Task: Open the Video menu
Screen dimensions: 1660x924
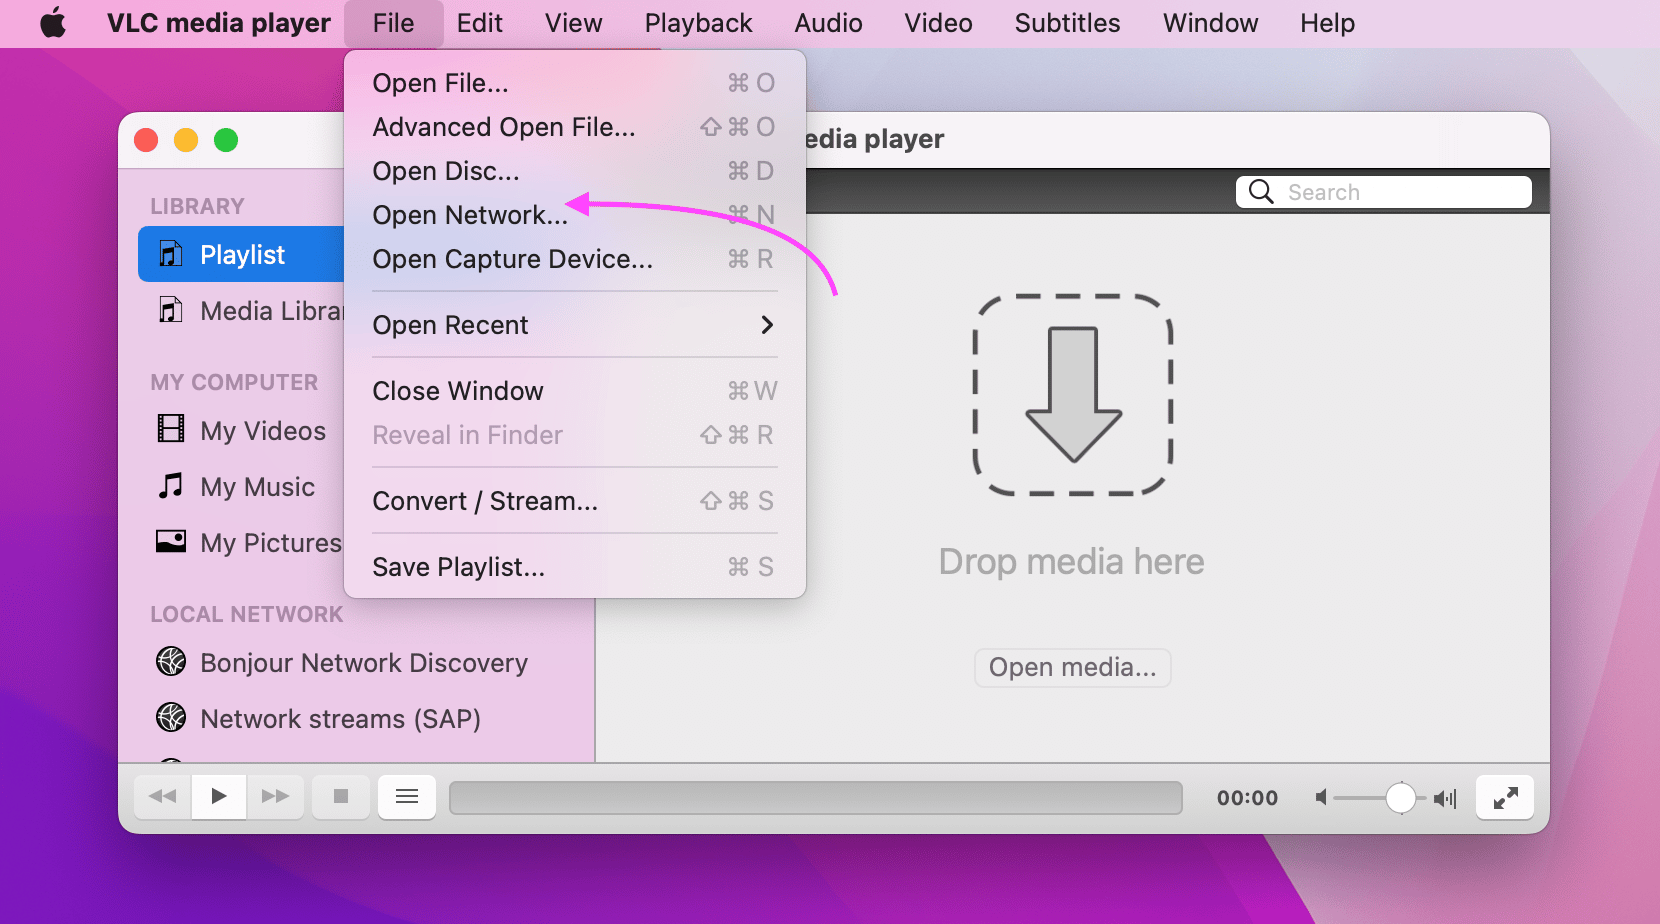Action: 938,23
